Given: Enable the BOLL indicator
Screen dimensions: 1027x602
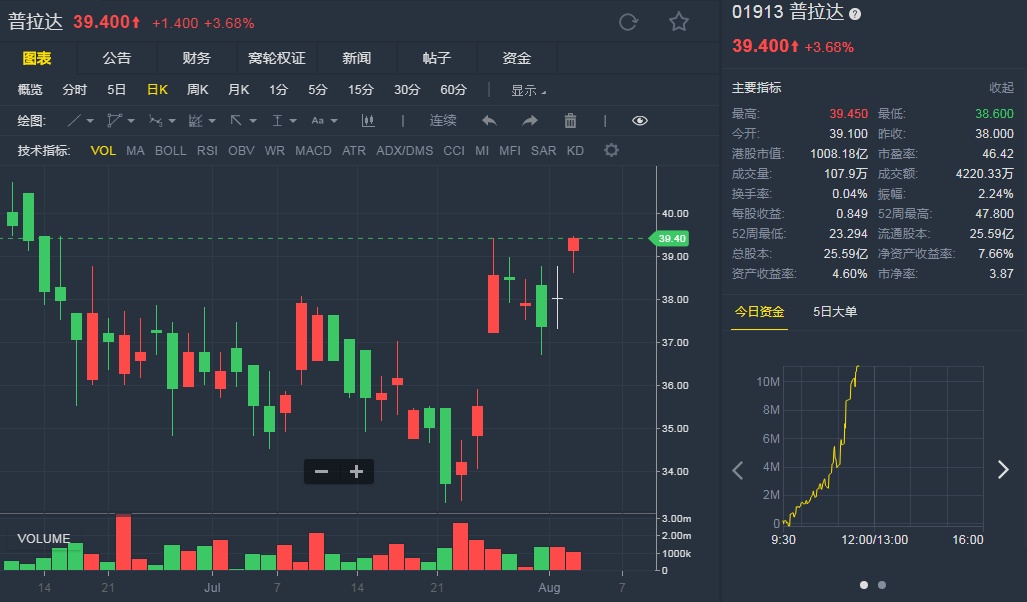Looking at the screenshot, I should [170, 151].
